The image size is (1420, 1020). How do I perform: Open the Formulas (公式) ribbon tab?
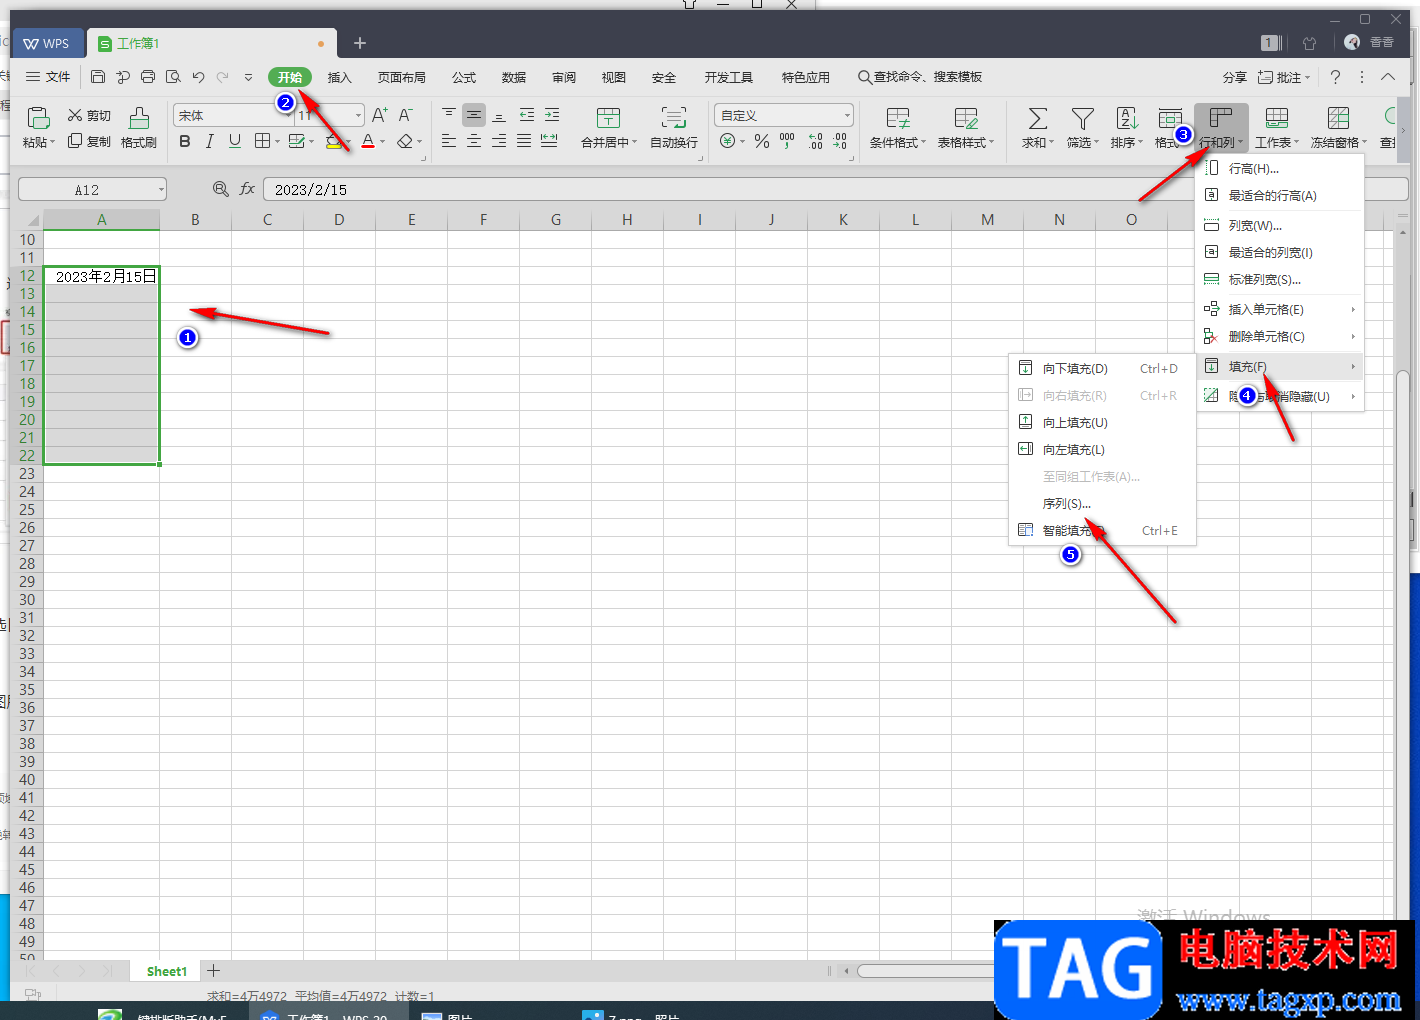(x=464, y=77)
